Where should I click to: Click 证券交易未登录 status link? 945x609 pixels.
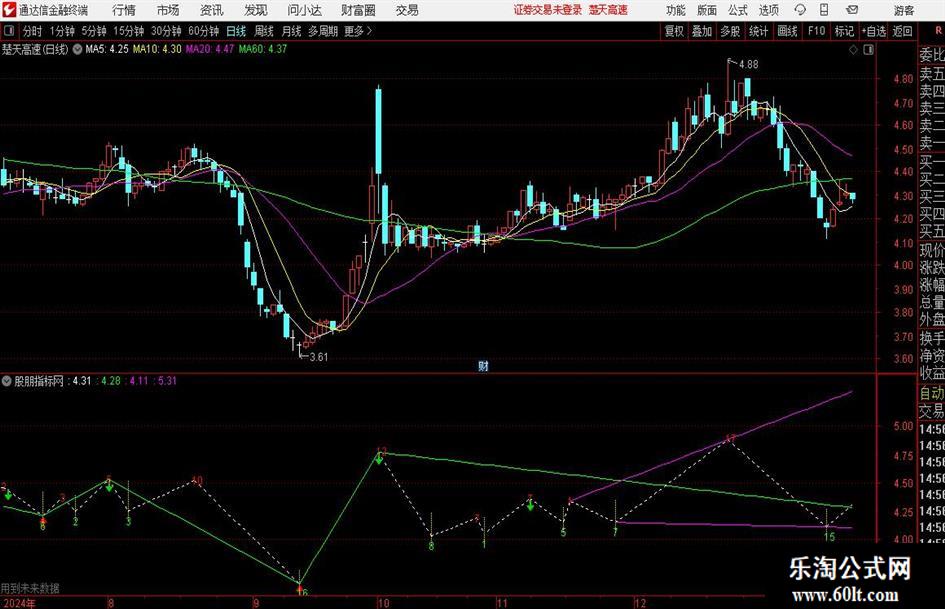coord(548,10)
